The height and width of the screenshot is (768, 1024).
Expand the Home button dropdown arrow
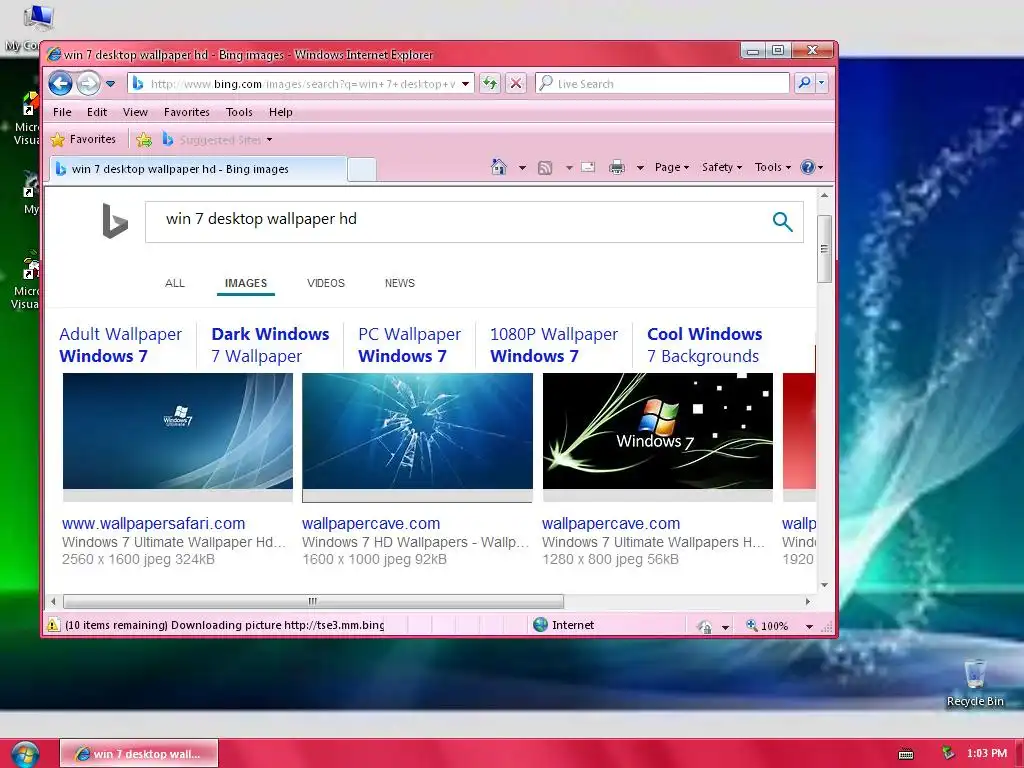(x=522, y=168)
